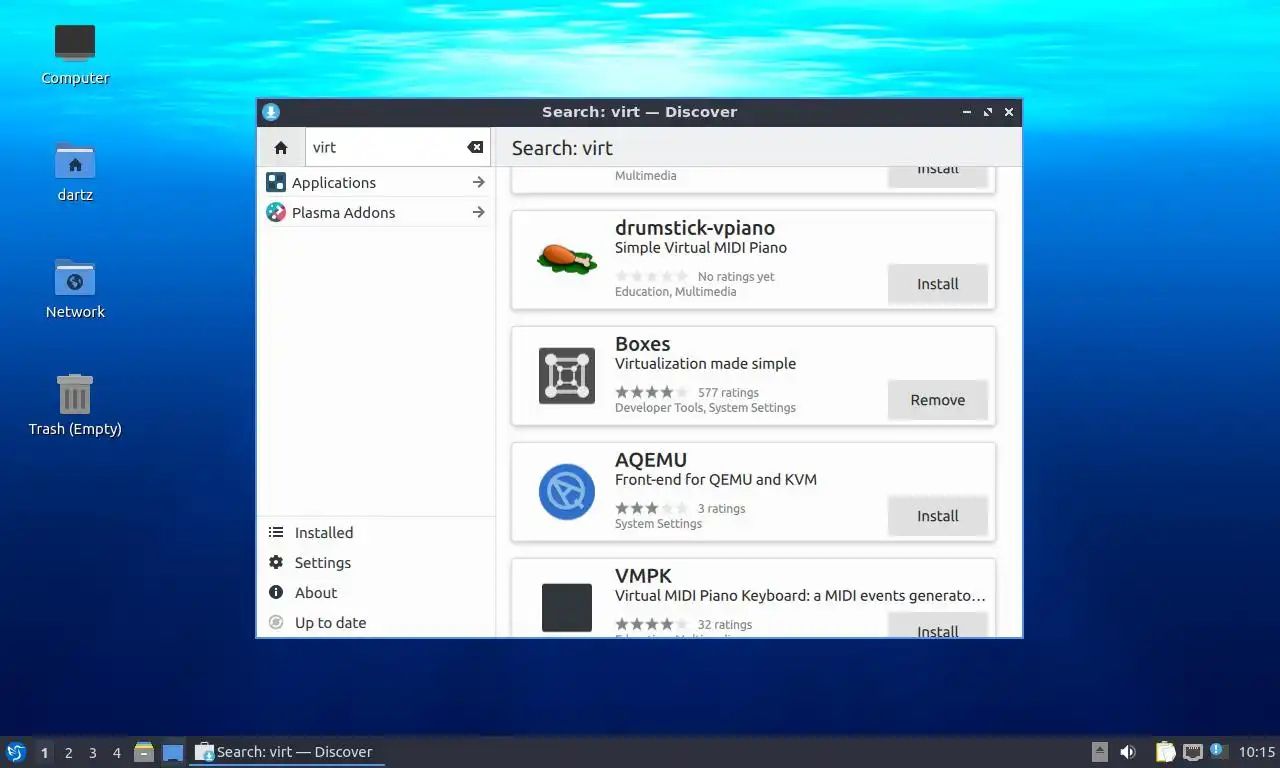1280x768 pixels.
Task: Click "Virtualization made simple" description
Action: [x=705, y=364]
